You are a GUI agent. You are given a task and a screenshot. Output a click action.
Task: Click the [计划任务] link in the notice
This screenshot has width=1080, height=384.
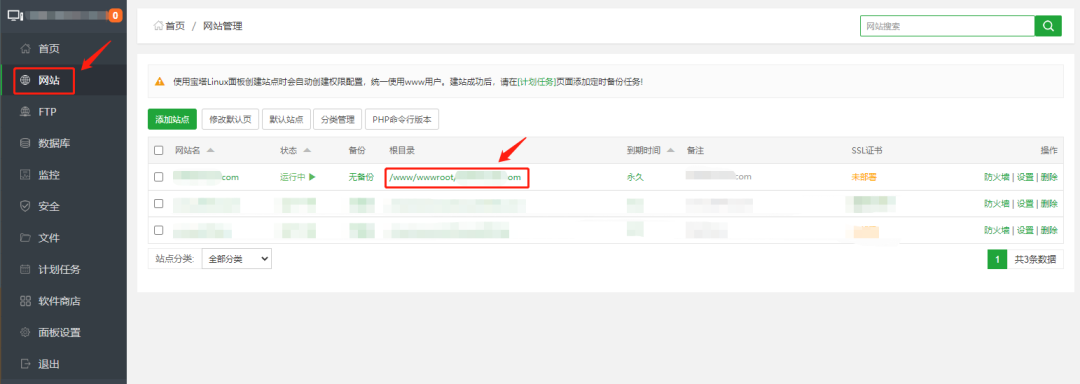[x=537, y=82]
